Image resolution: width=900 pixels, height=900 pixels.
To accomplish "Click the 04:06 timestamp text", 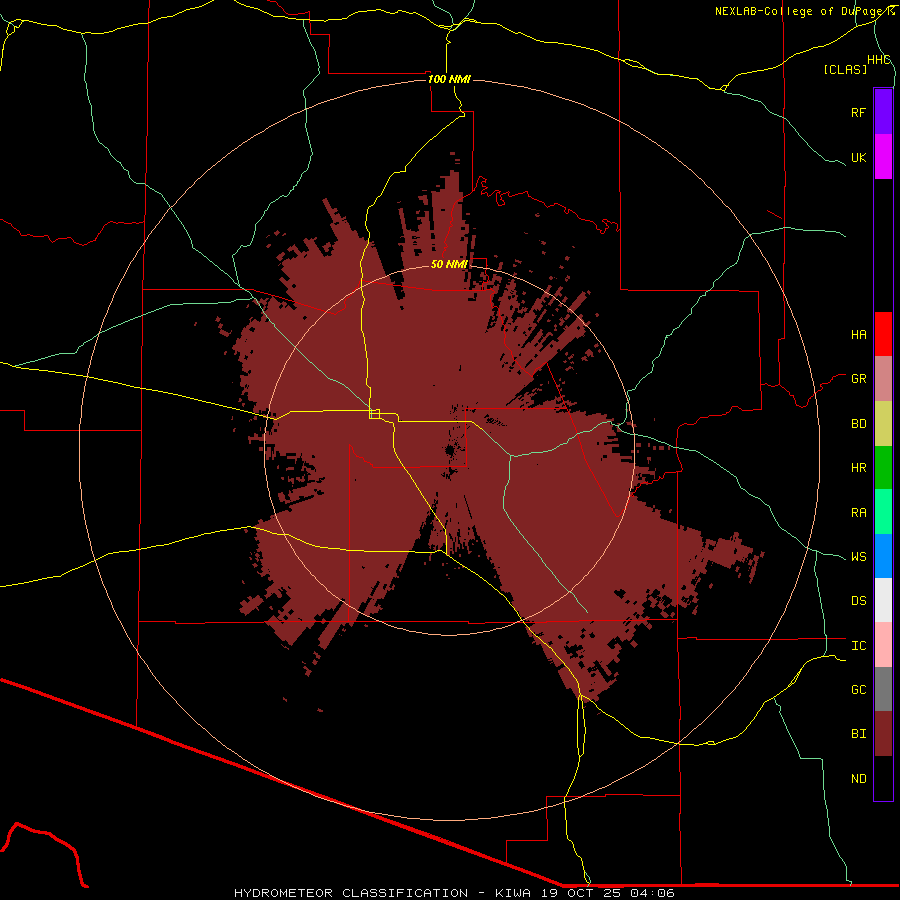I will tap(653, 893).
